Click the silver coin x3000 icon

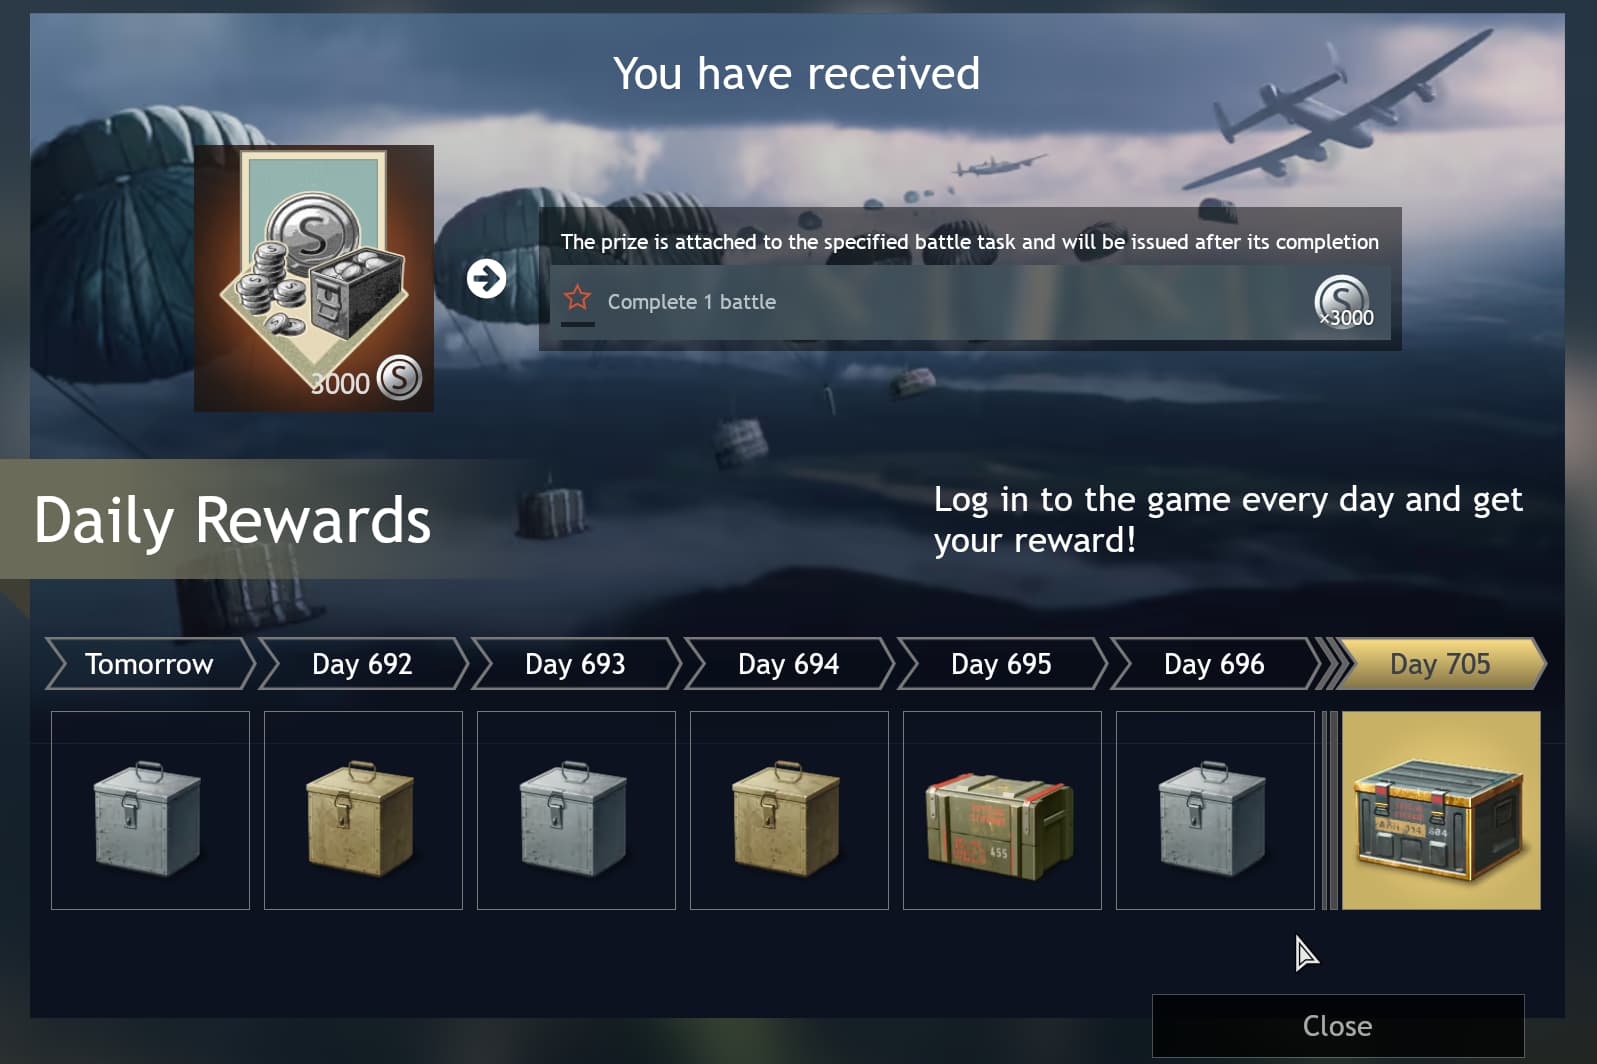tap(1343, 302)
